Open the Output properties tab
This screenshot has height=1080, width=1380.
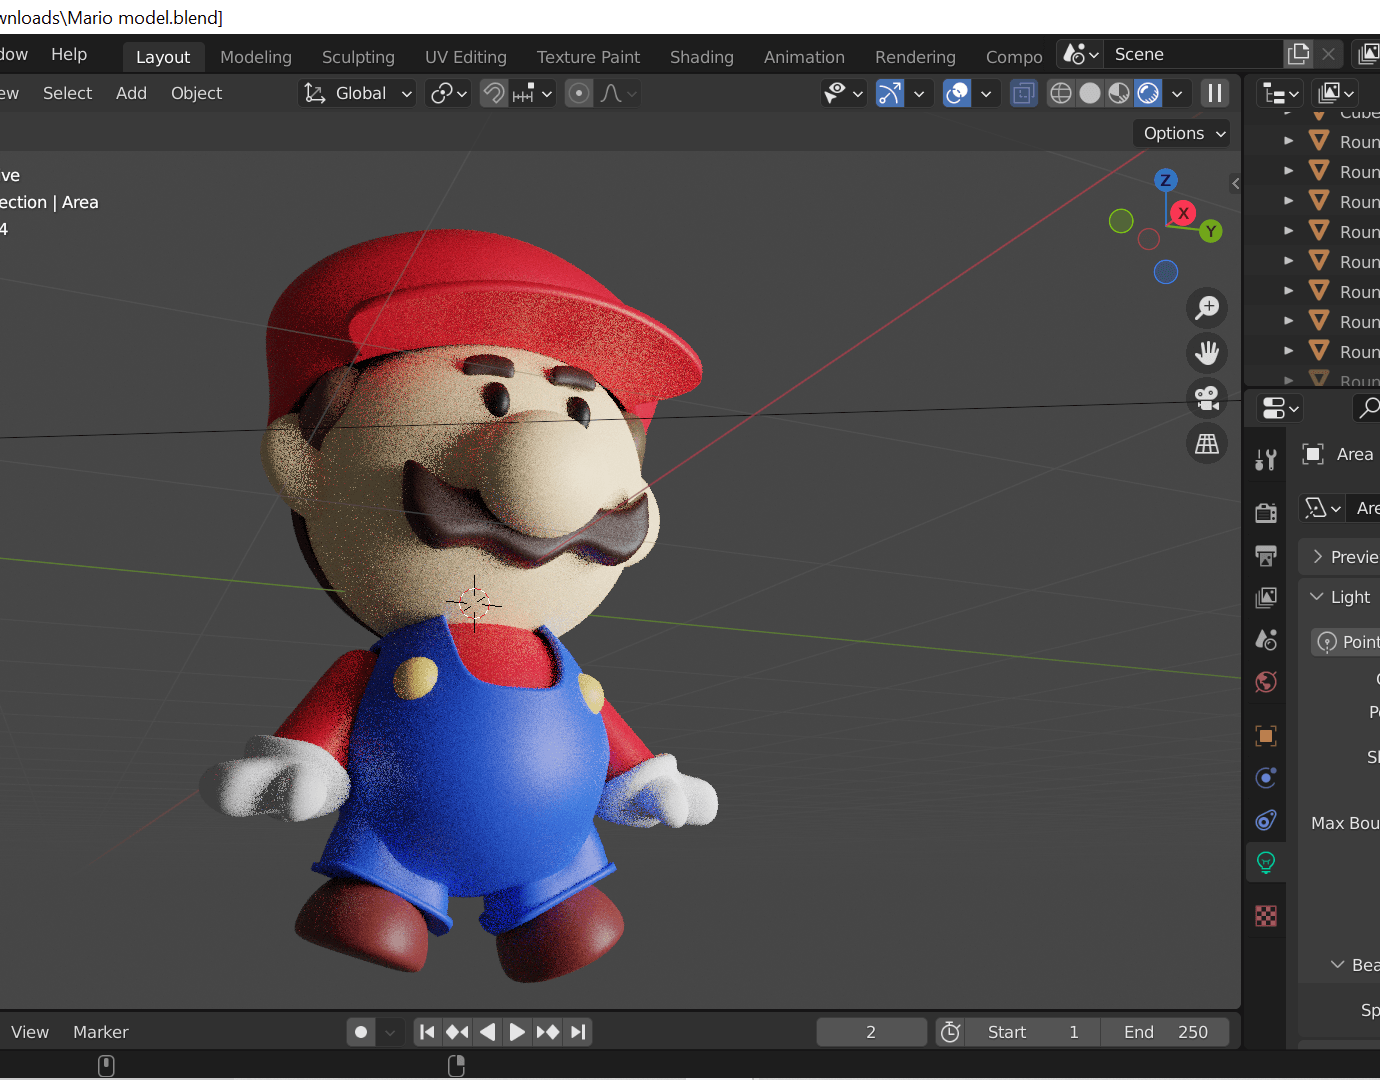1266,555
